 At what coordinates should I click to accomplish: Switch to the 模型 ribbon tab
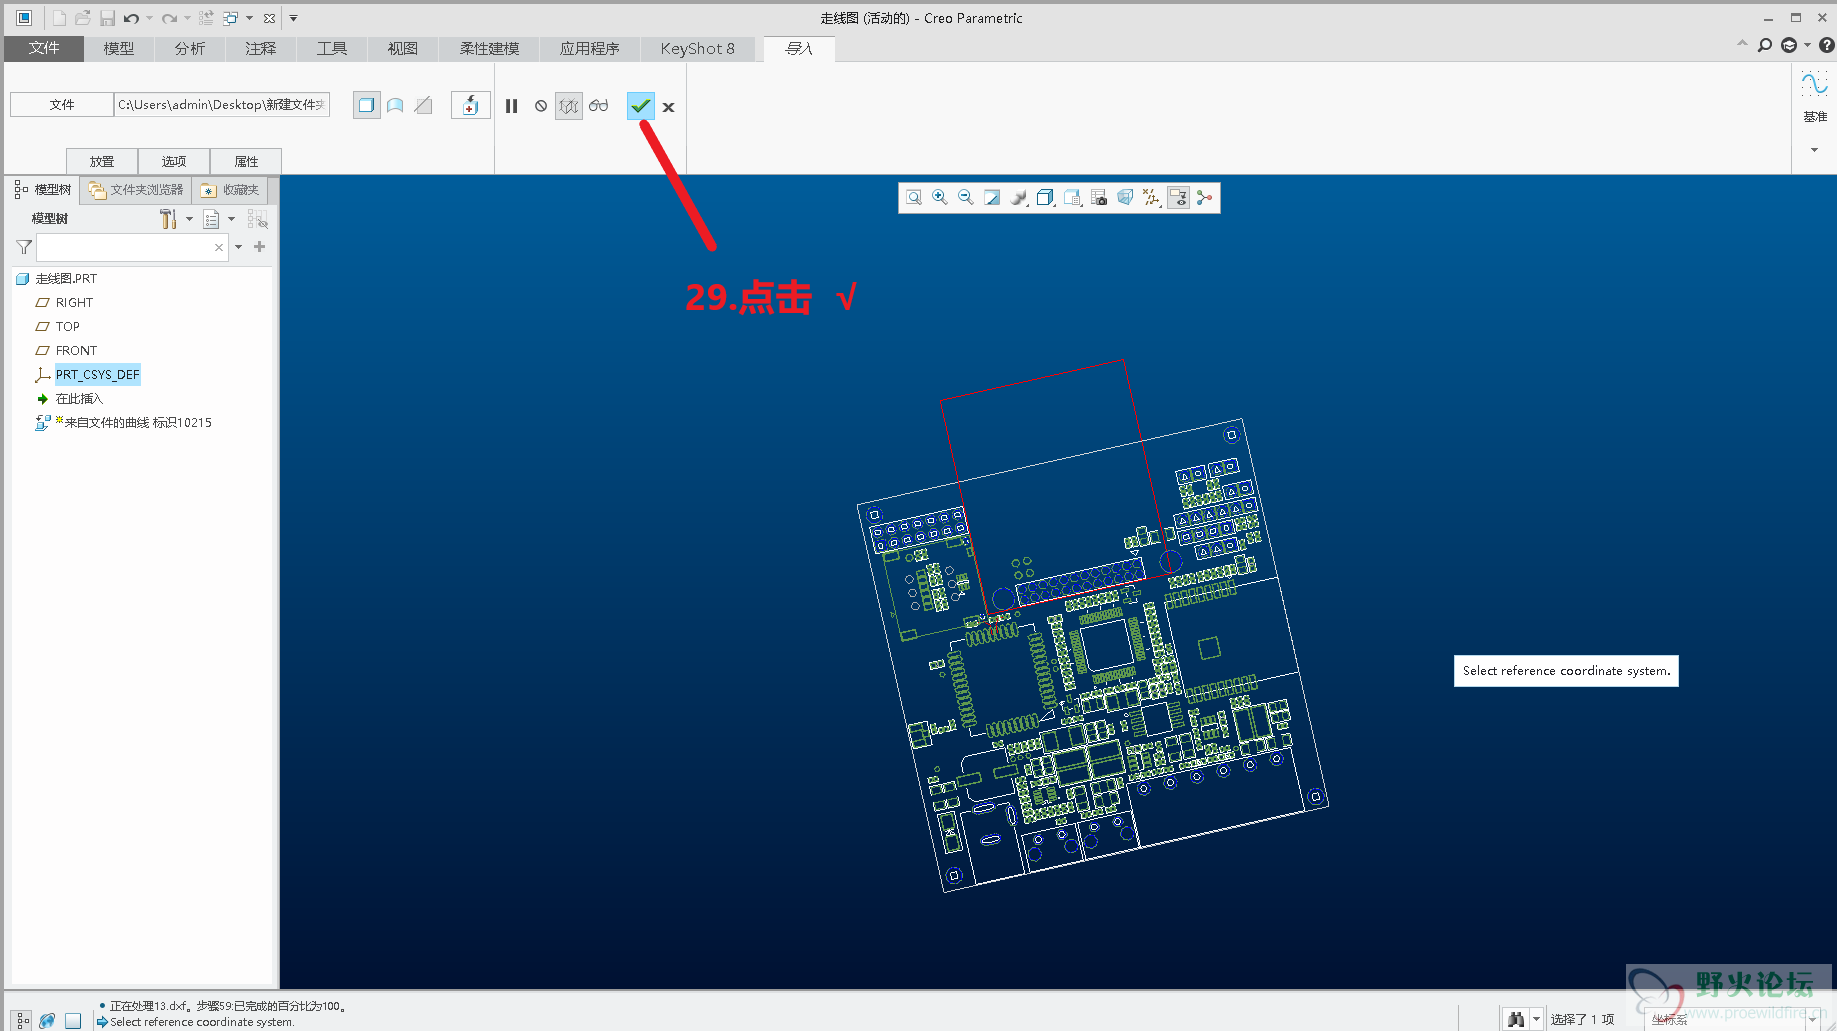(x=119, y=48)
